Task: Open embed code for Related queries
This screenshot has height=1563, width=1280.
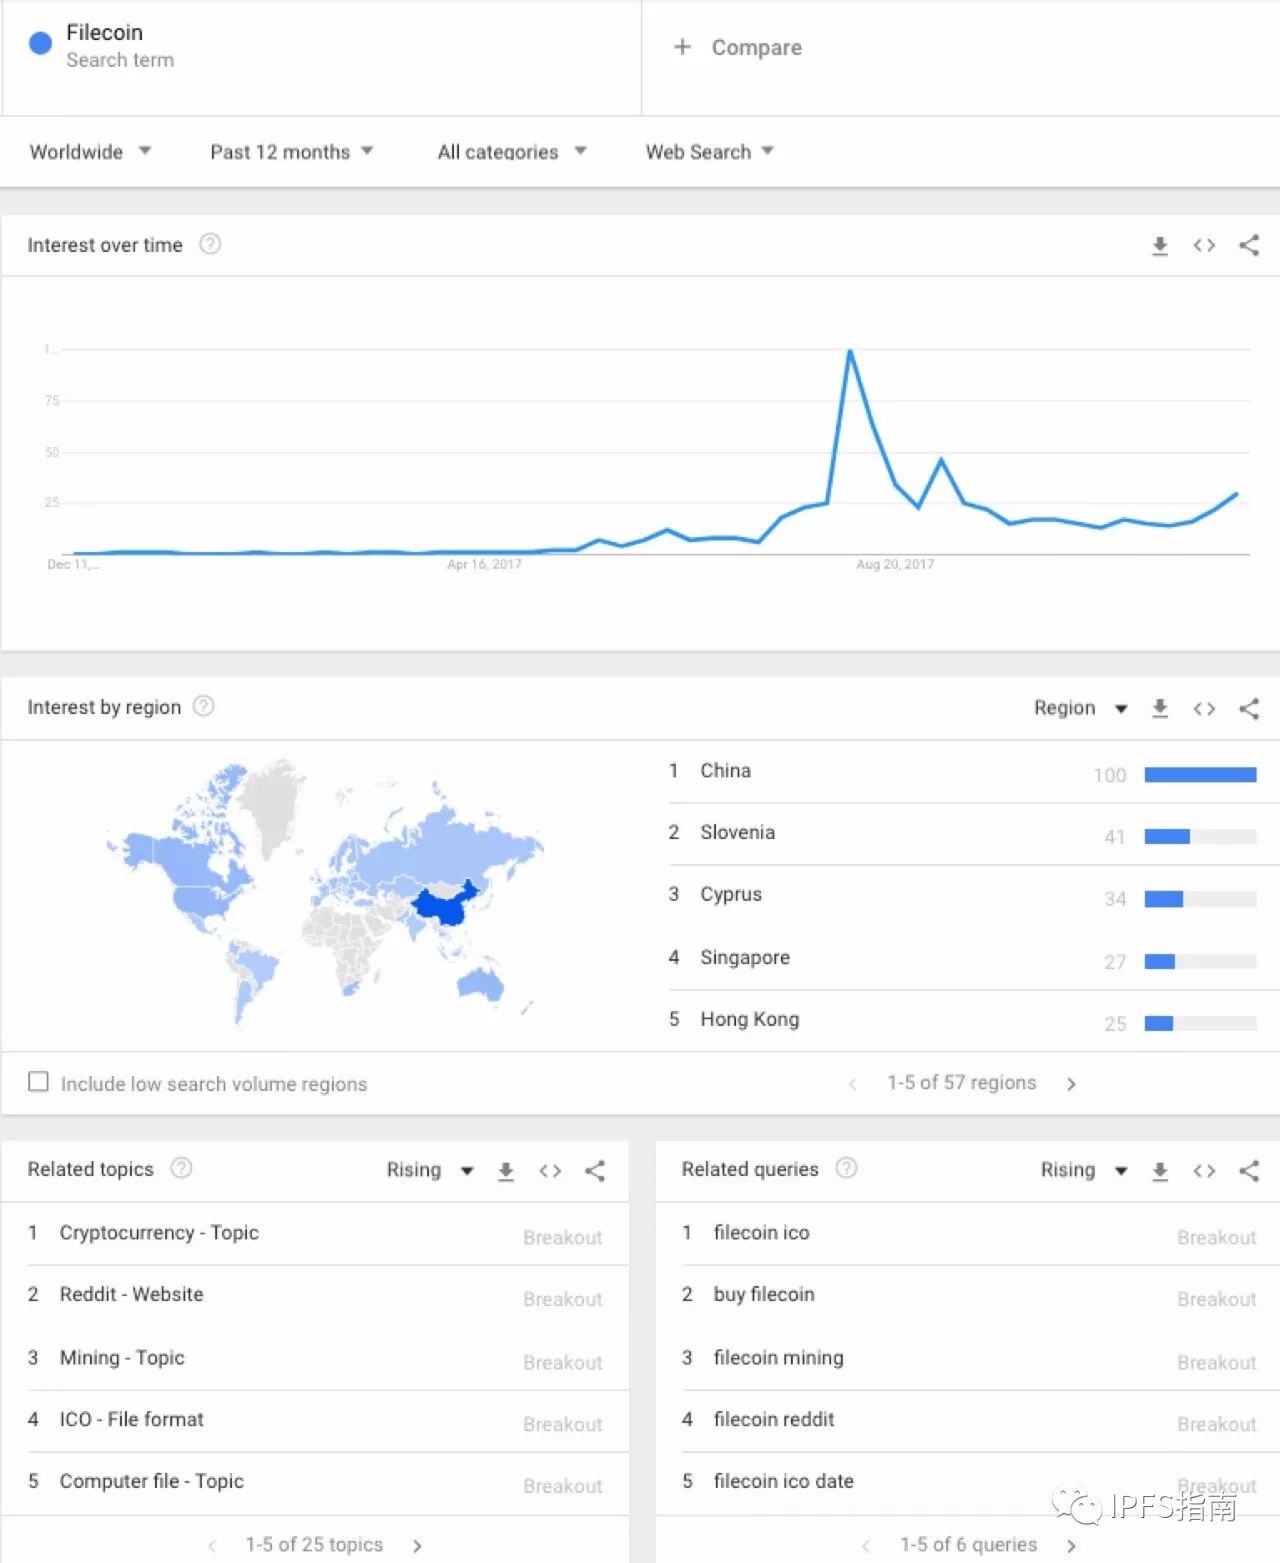Action: pyautogui.click(x=1204, y=1171)
